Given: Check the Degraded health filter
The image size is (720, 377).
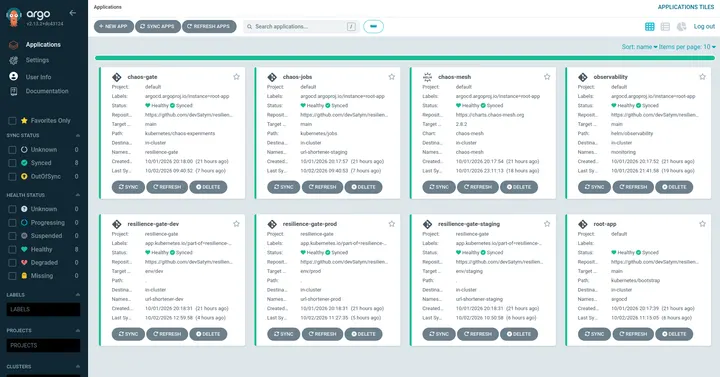Looking at the screenshot, I should (12, 263).
